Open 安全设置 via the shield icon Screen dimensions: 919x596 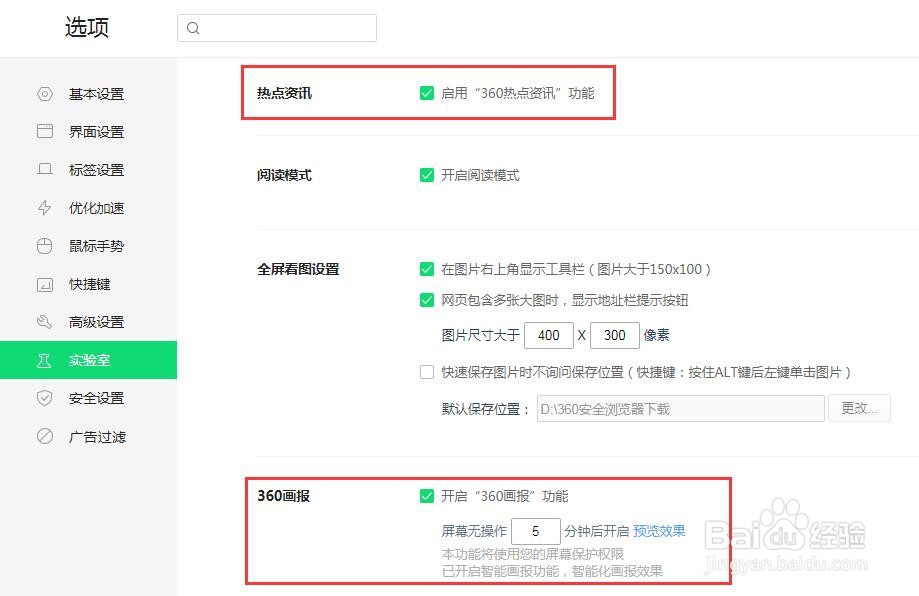tap(45, 398)
